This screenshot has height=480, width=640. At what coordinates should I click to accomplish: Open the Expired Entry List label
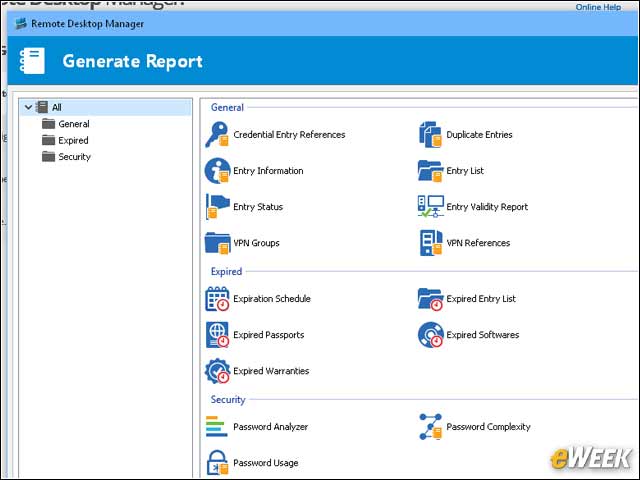click(481, 299)
